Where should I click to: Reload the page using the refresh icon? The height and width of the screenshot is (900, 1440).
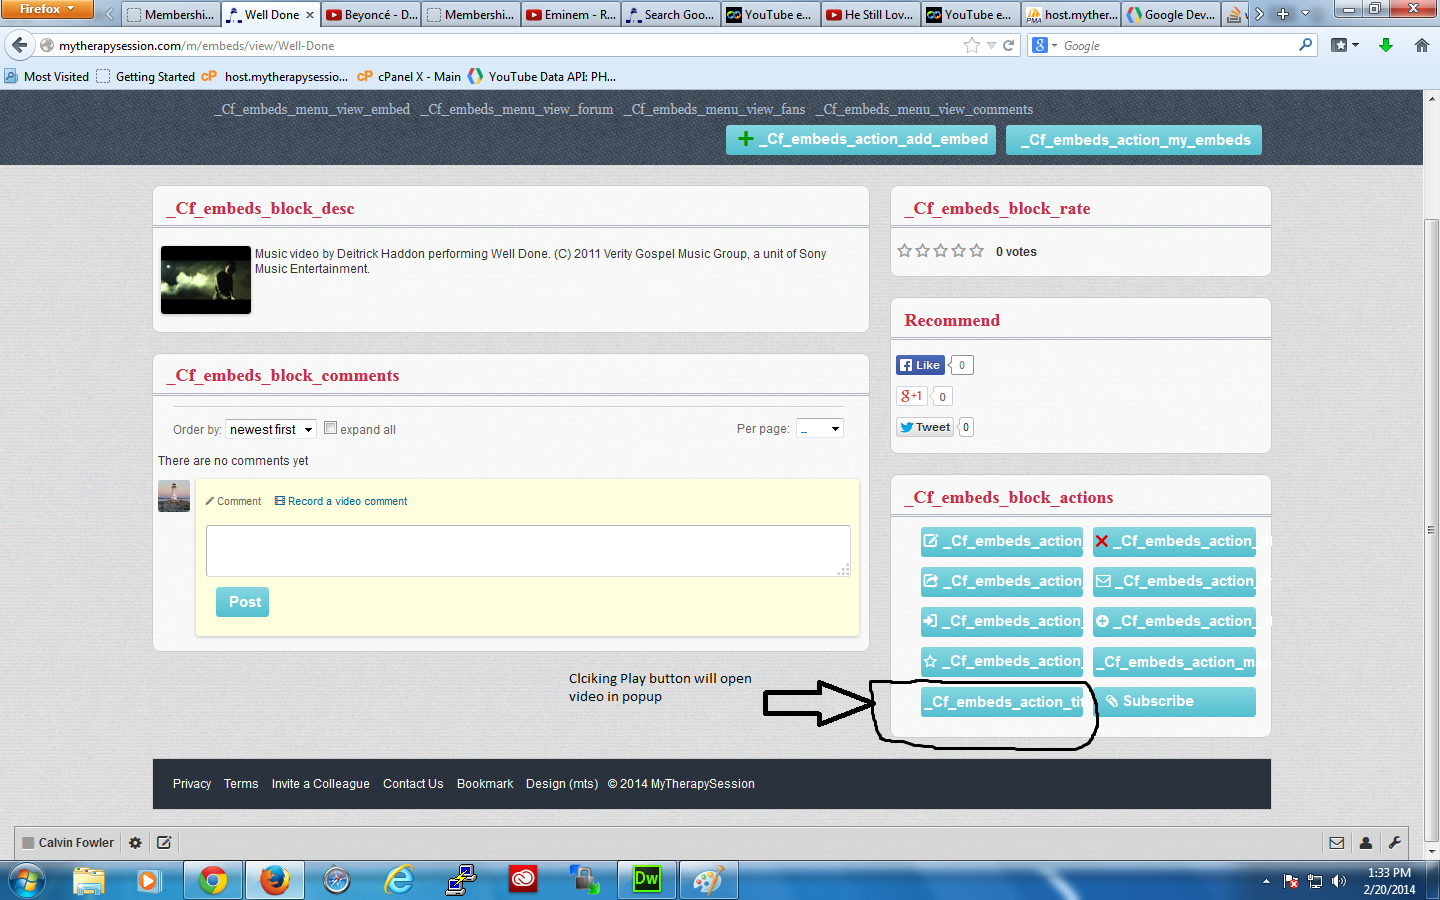(x=1009, y=45)
